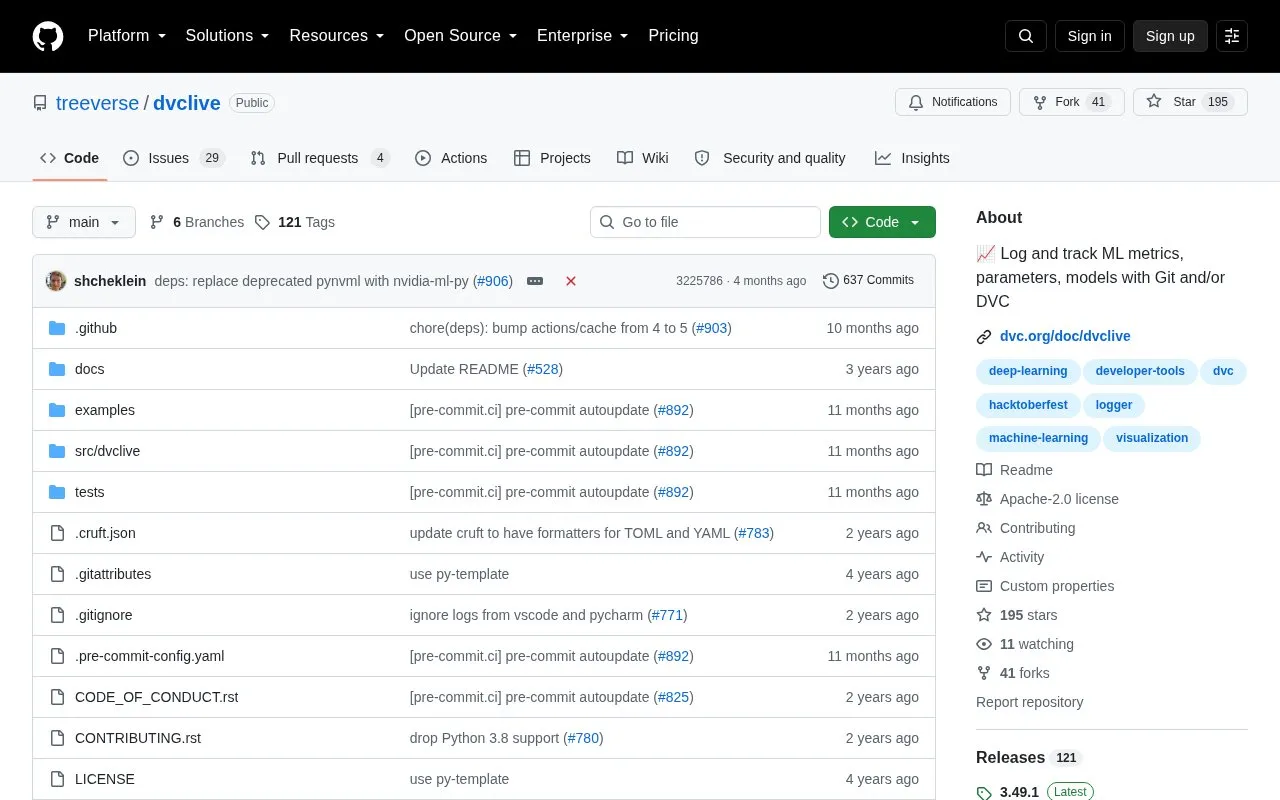The height and width of the screenshot is (800, 1280).
Task: Open the main branch selector dropdown
Action: pyautogui.click(x=84, y=222)
